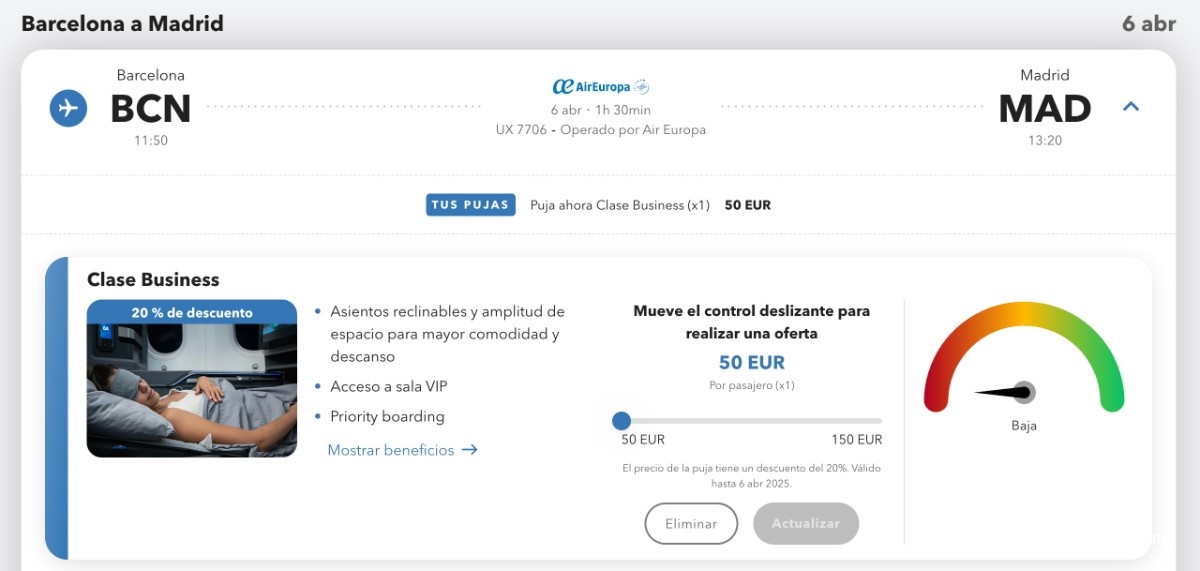
Task: Click the Business class cabin photo
Action: [x=192, y=390]
